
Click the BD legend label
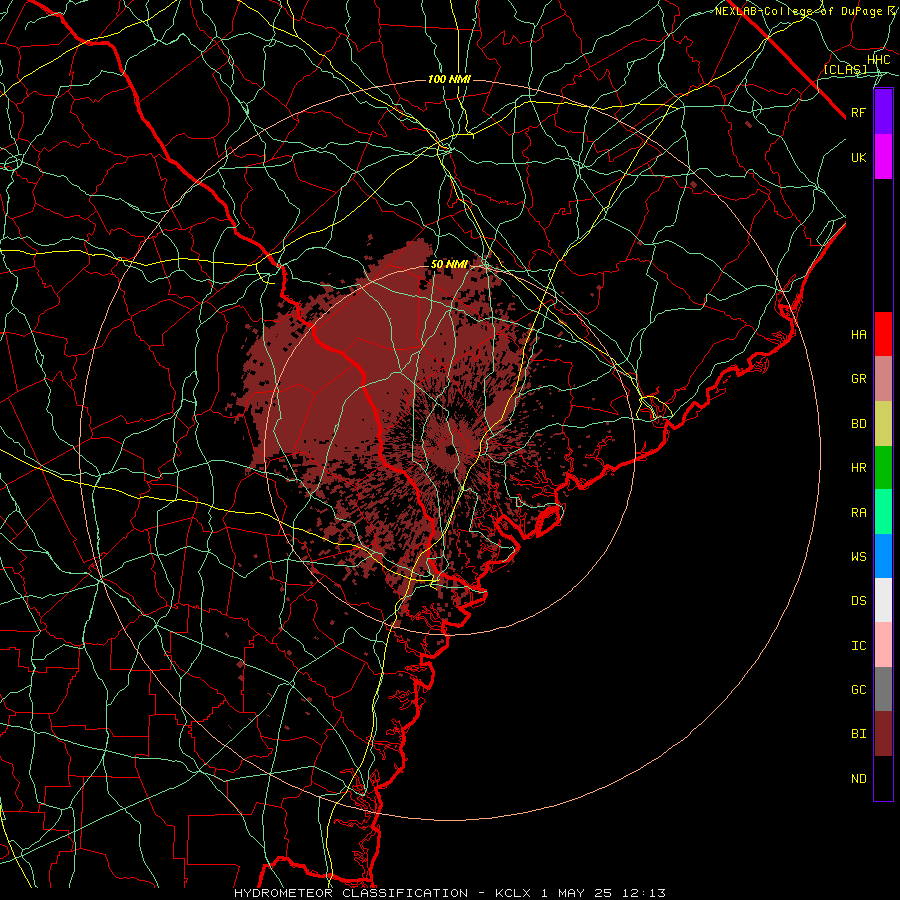point(859,424)
